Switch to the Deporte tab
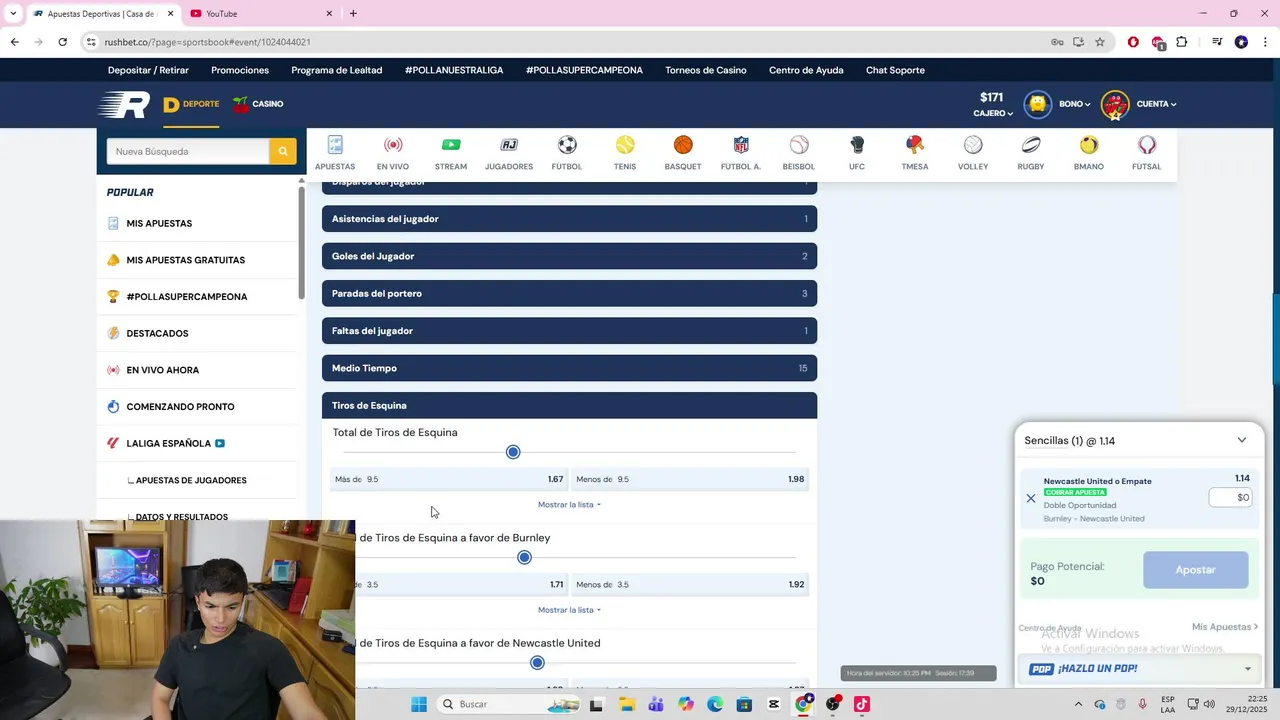 [x=191, y=104]
